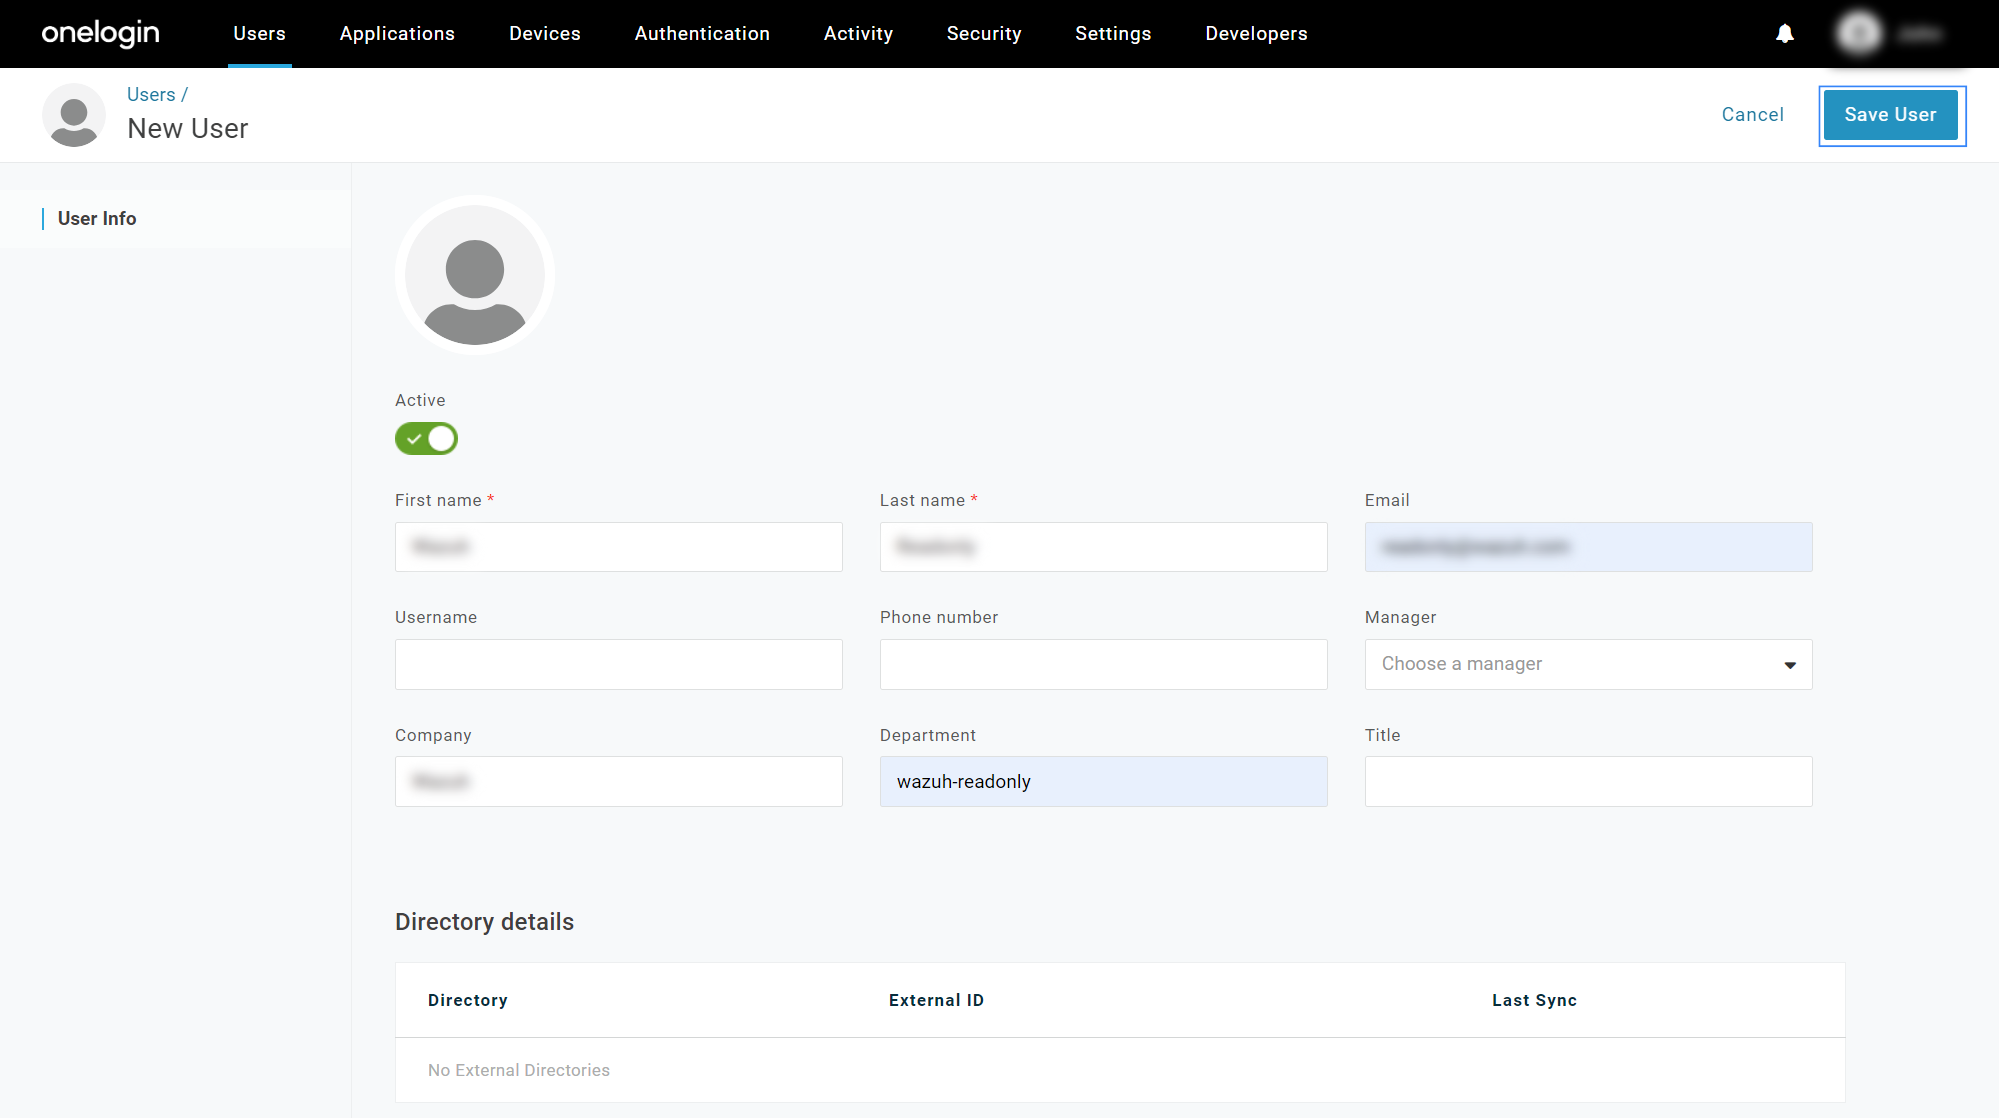Toggle the Active switch off
The width and height of the screenshot is (1999, 1118).
[x=426, y=438]
